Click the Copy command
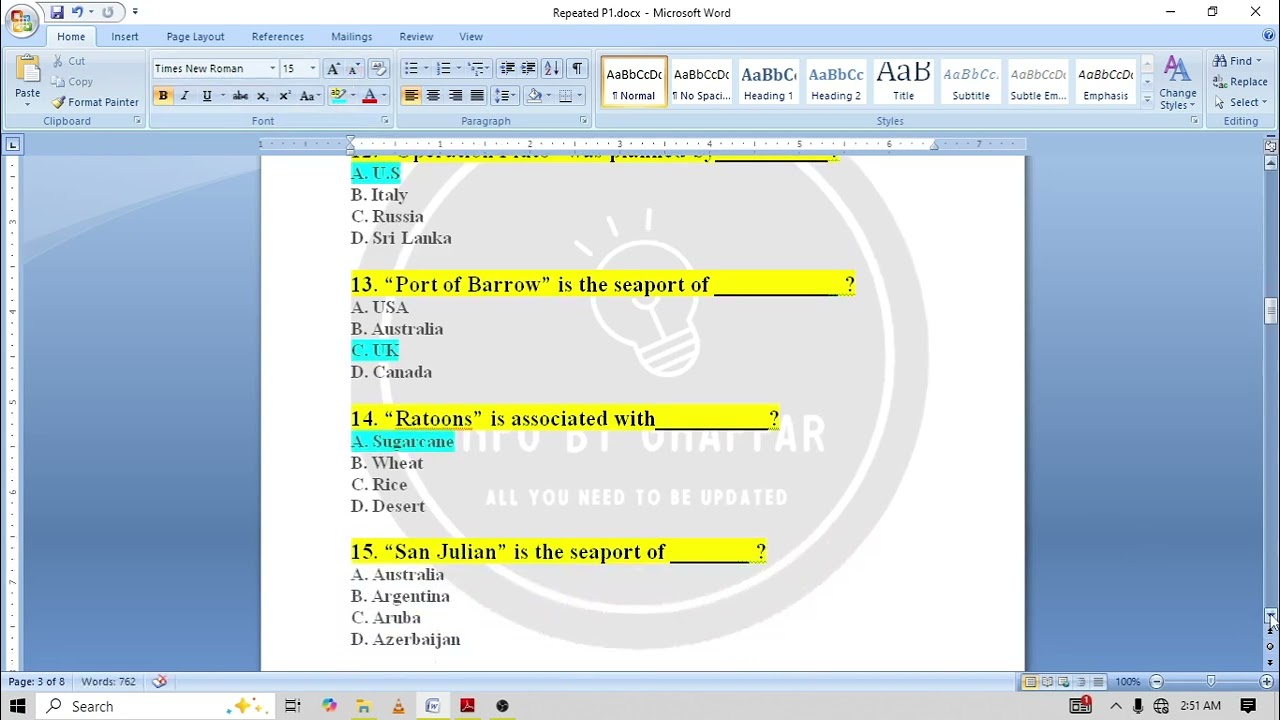1280x720 pixels. 72,81
